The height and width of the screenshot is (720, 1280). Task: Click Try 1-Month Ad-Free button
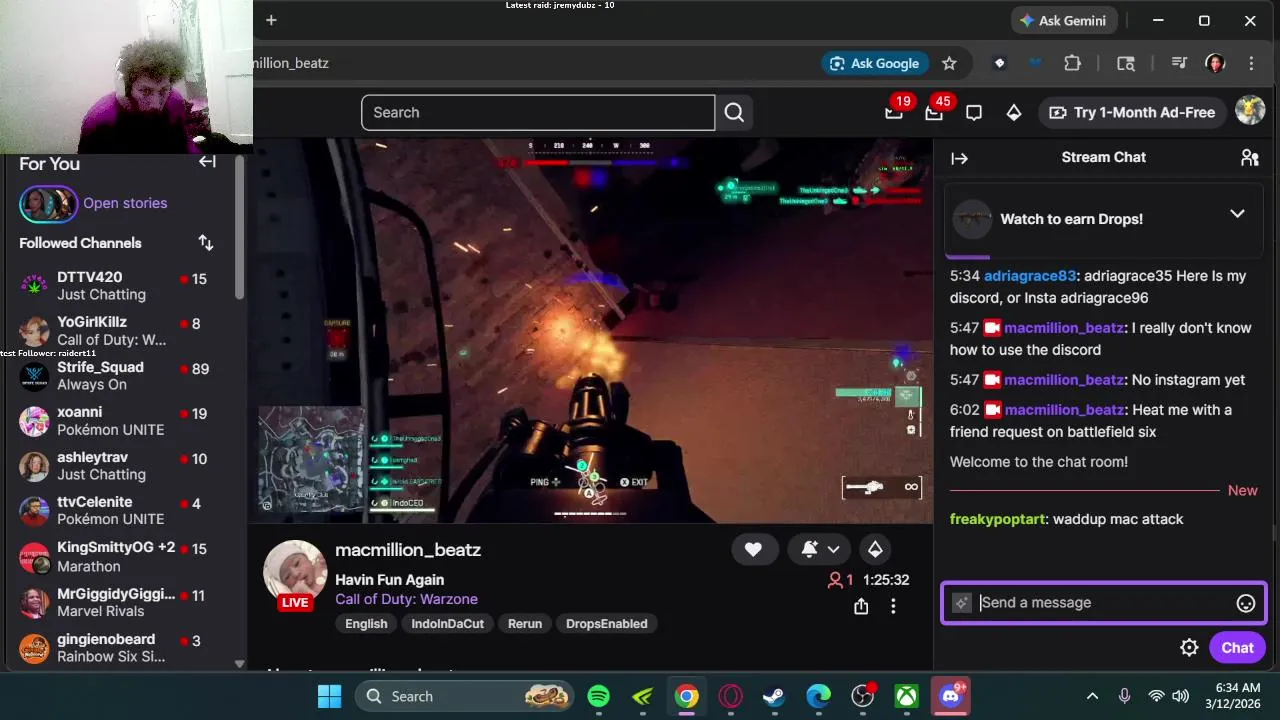[x=1131, y=112]
